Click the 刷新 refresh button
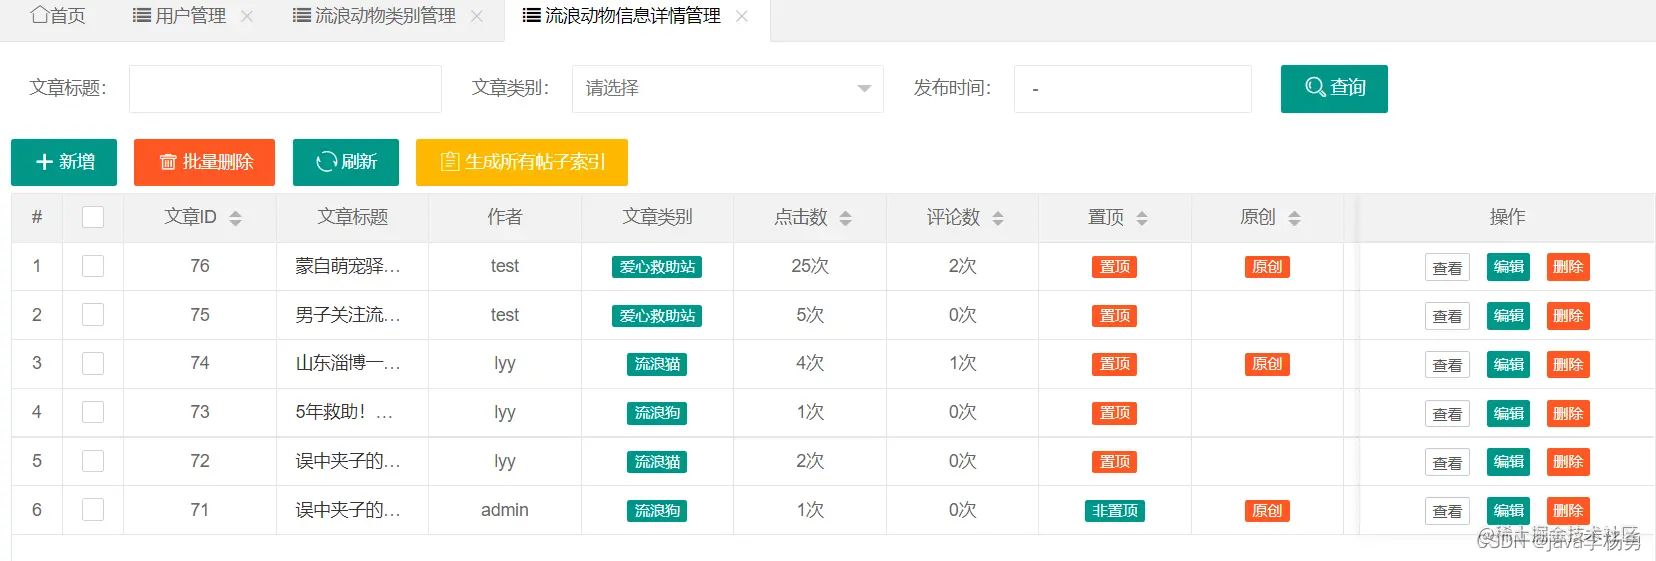This screenshot has height=561, width=1656. [x=346, y=162]
